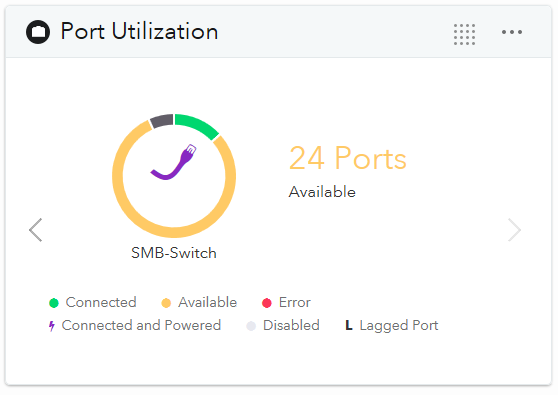The height and width of the screenshot is (395, 558).
Task: Click the 24 Ports count text
Action: coord(347,158)
